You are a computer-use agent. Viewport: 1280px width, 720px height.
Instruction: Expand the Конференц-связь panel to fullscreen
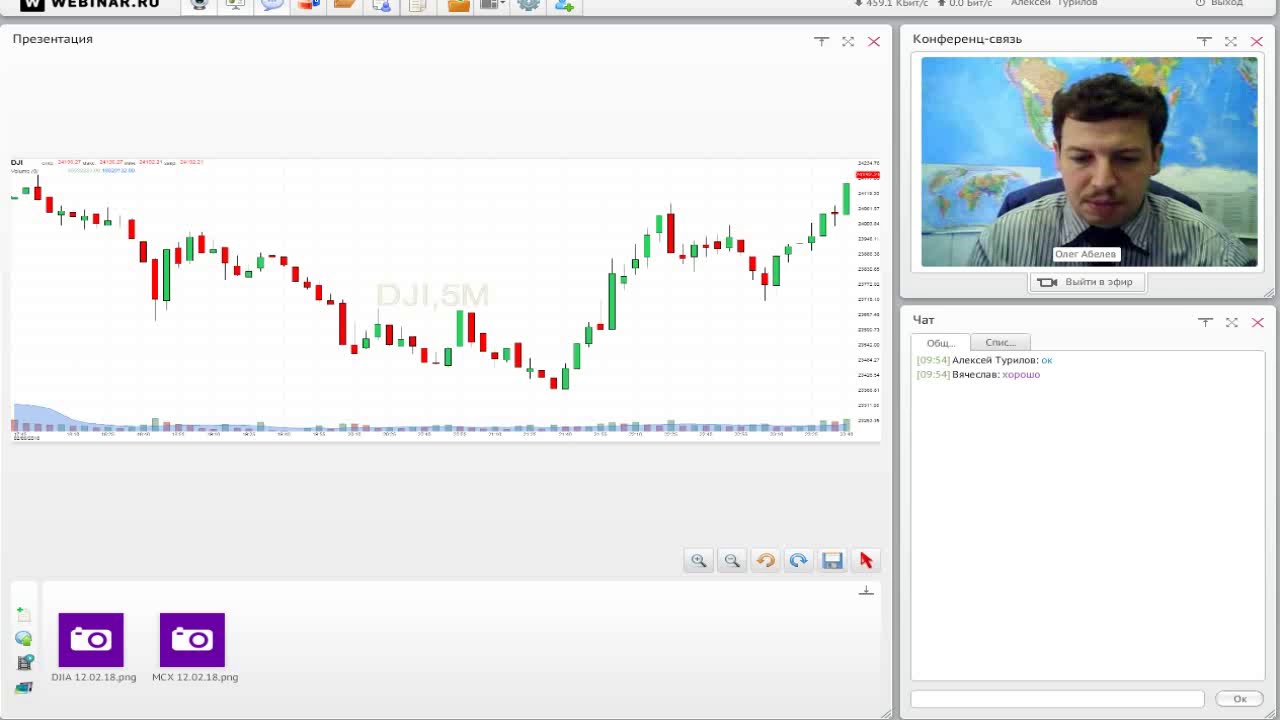[1231, 41]
